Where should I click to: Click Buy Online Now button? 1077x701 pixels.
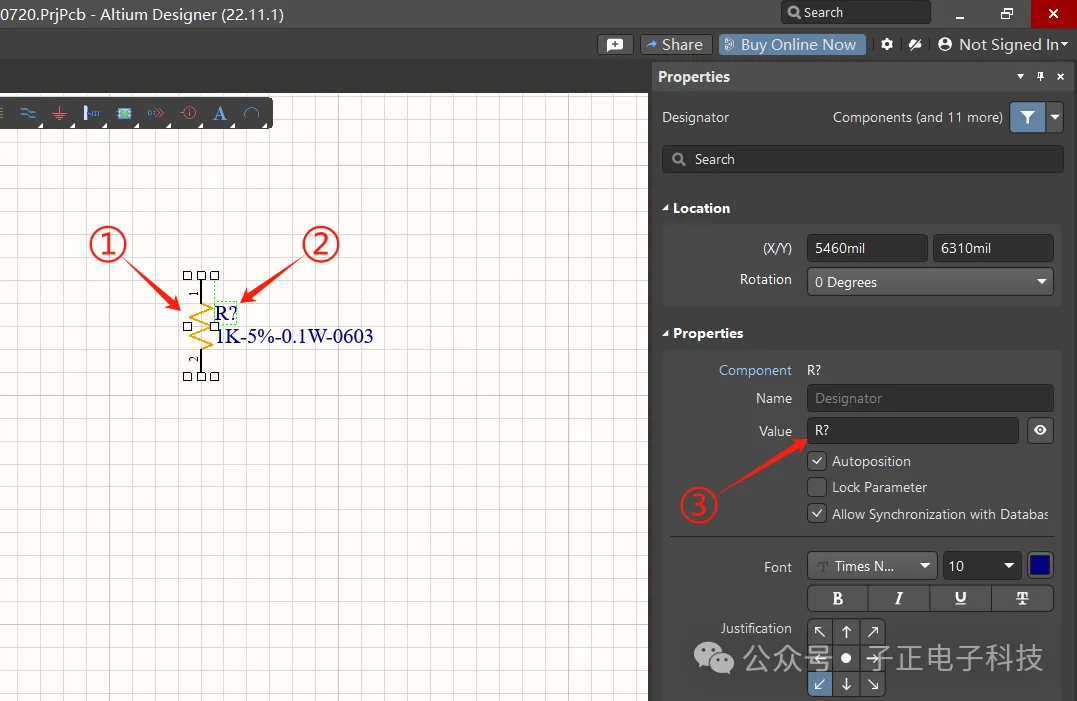[x=792, y=45]
